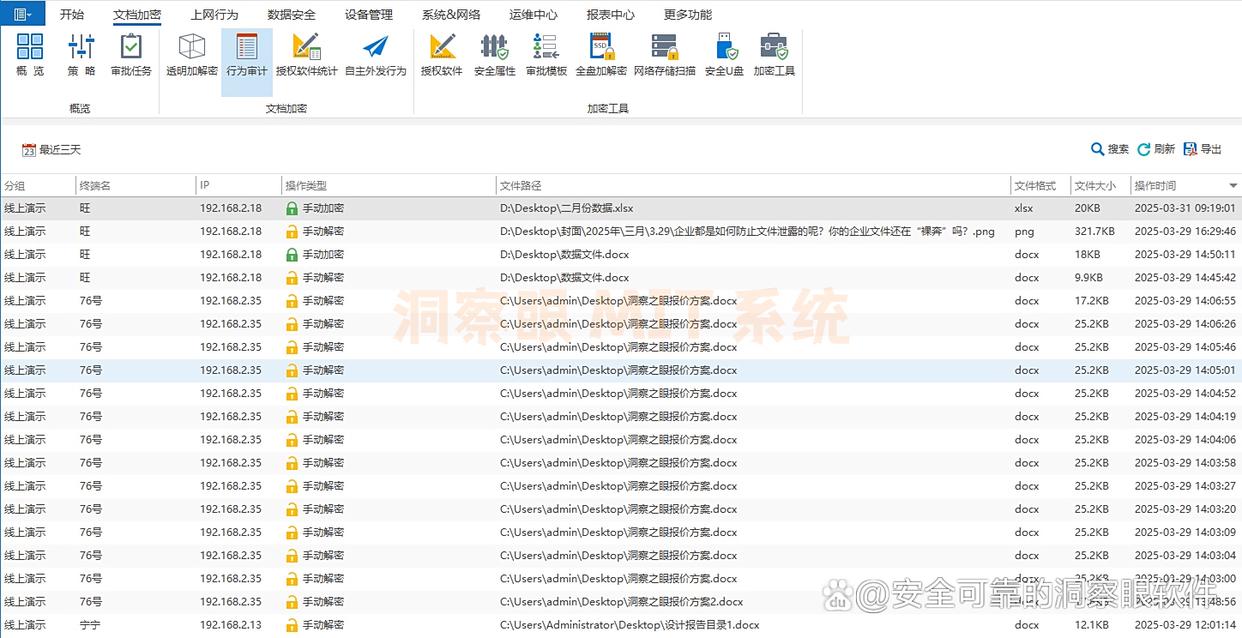
Task: Select the row timed 2025-03-29 14:05:01
Action: pyautogui.click(x=621, y=370)
